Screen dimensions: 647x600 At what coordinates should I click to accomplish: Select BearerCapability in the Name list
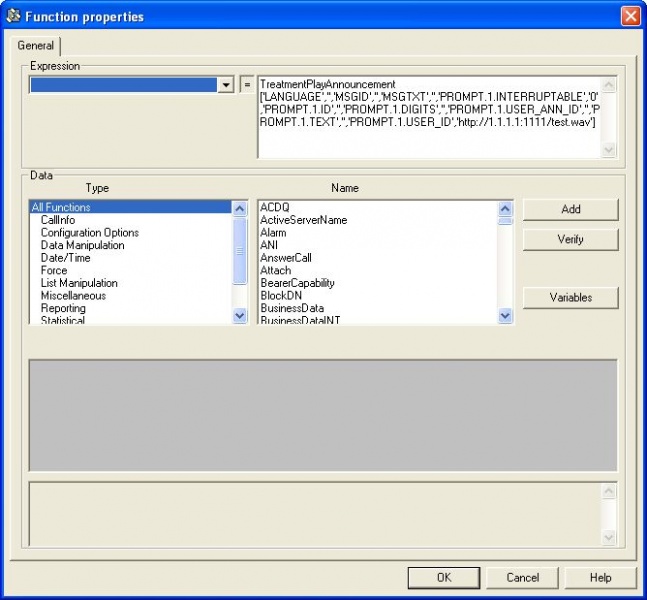[x=297, y=283]
